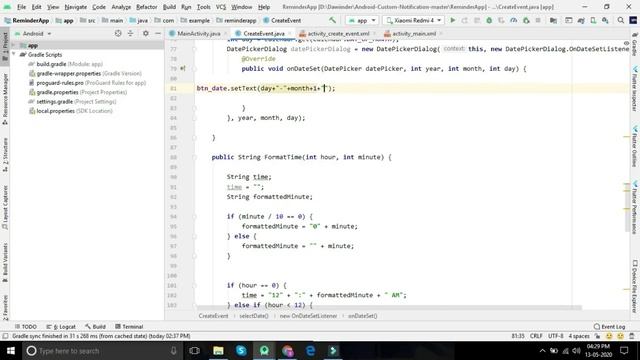
Task: Click the Windows notification center icon
Action: coord(624,351)
